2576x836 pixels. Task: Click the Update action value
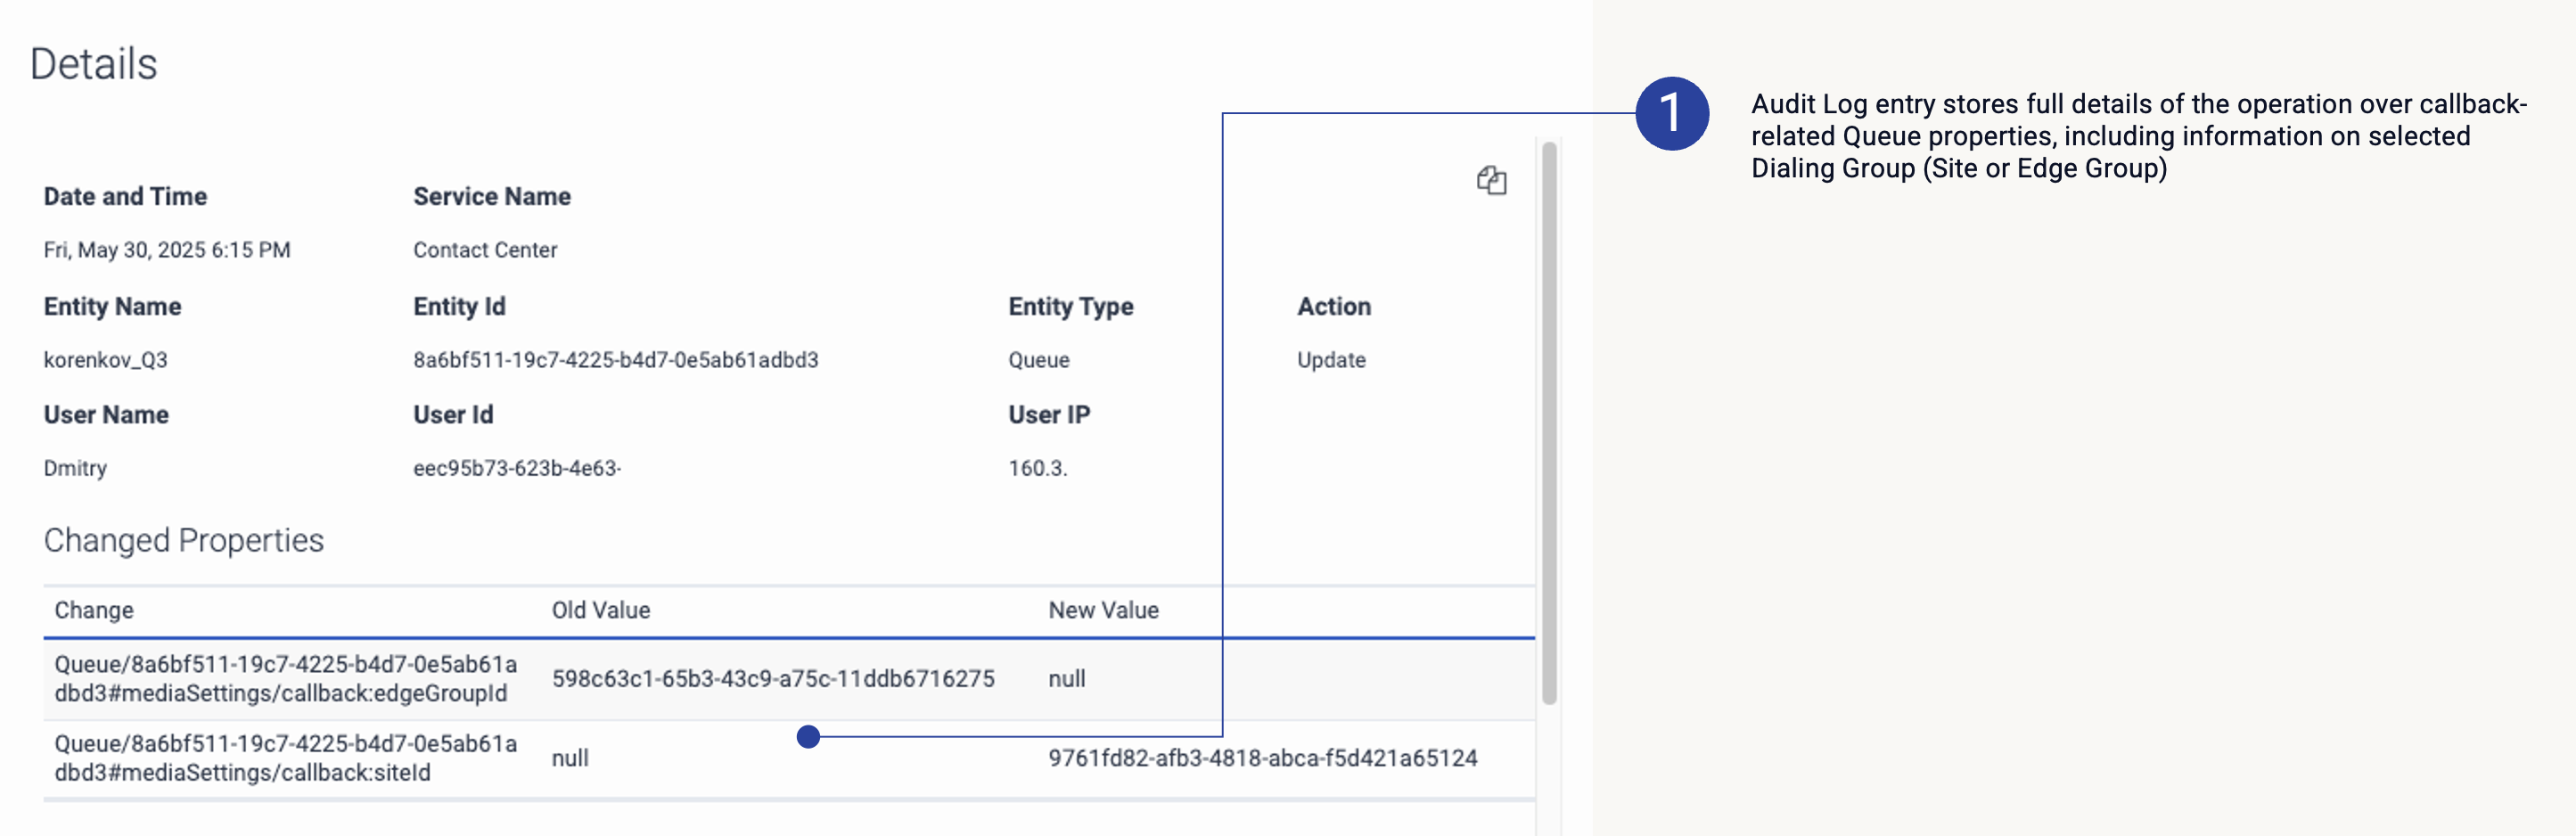1330,360
